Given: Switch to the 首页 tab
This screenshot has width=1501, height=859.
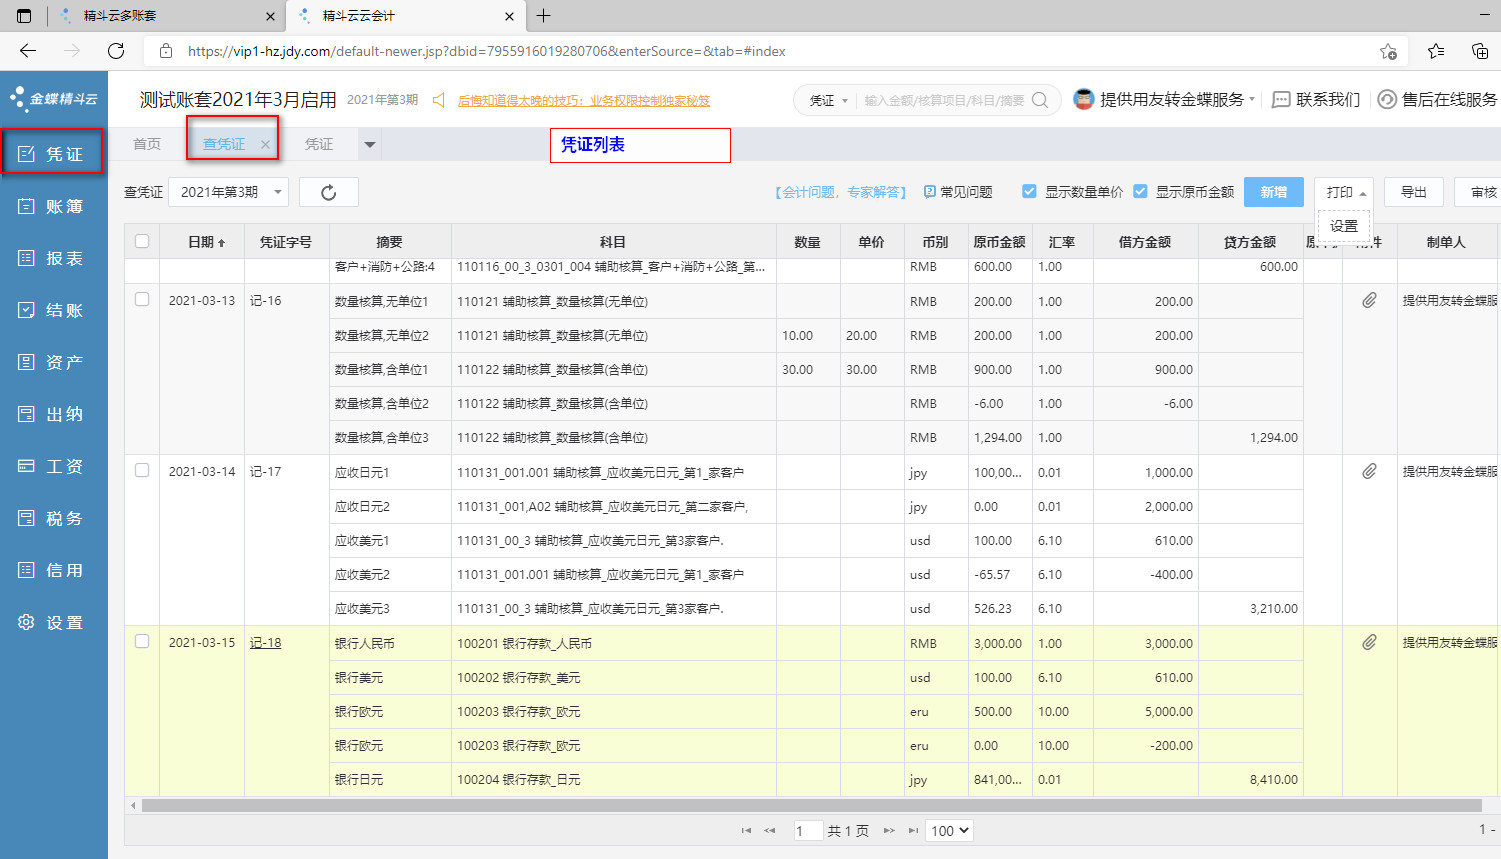Looking at the screenshot, I should 147,144.
